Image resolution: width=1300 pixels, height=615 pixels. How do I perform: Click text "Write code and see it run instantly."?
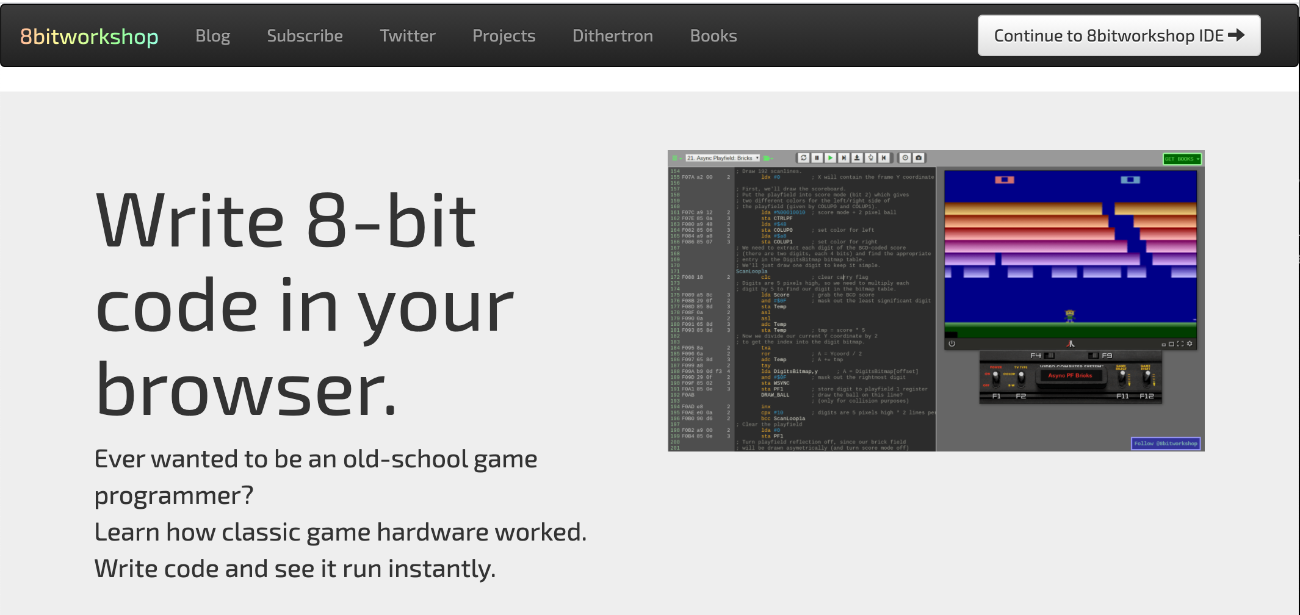tap(295, 569)
